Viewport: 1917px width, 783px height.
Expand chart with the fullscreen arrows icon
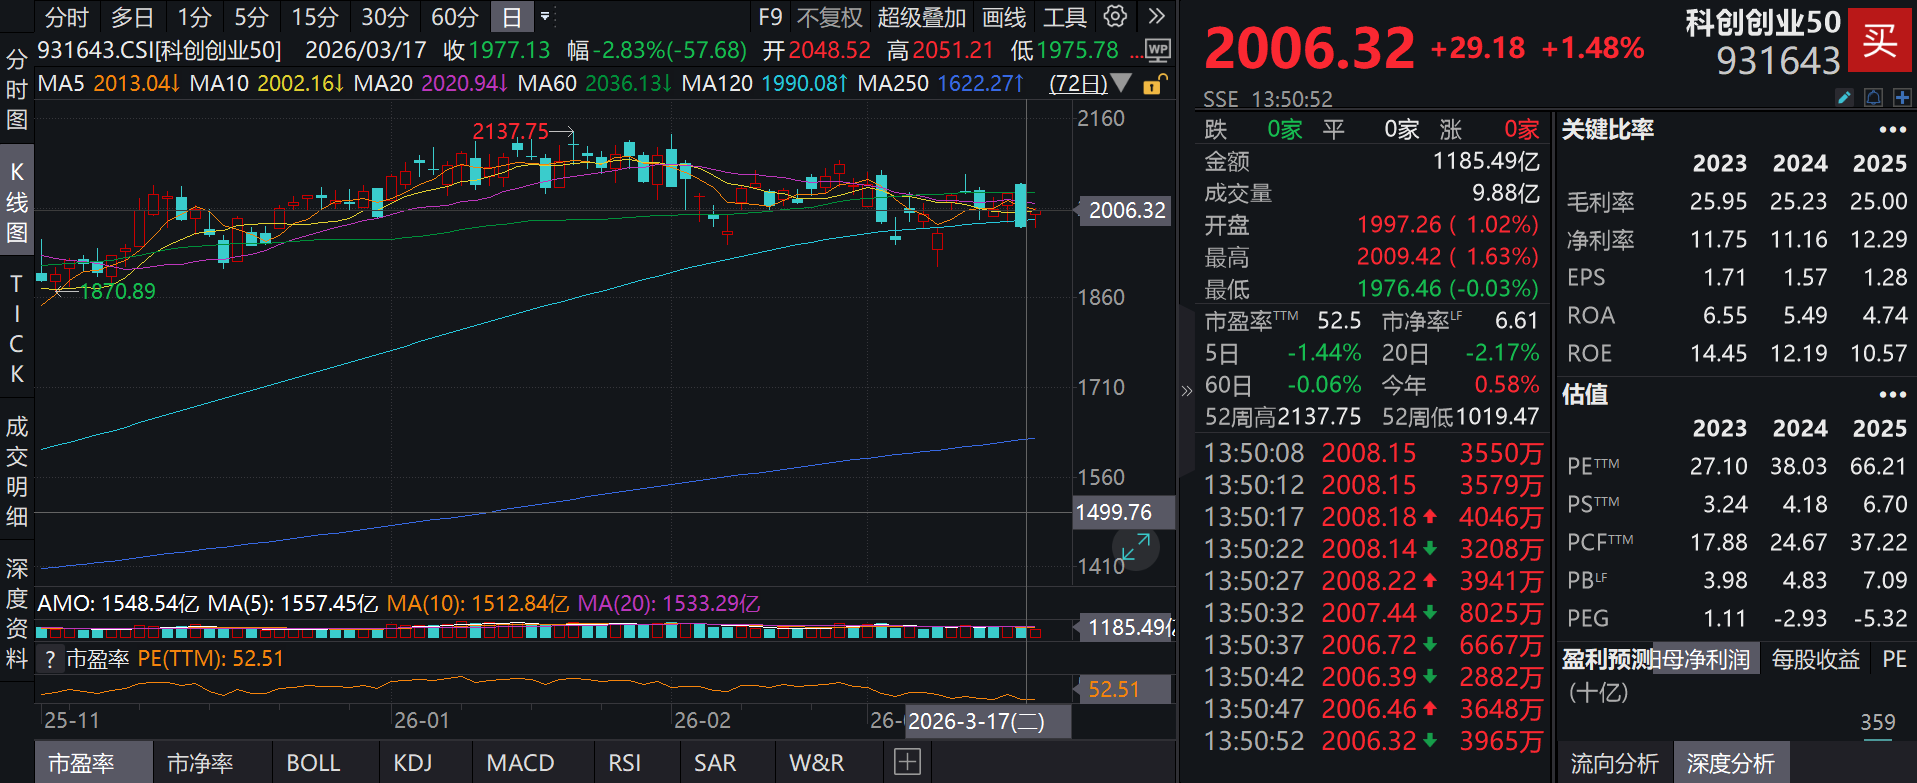click(x=1135, y=548)
